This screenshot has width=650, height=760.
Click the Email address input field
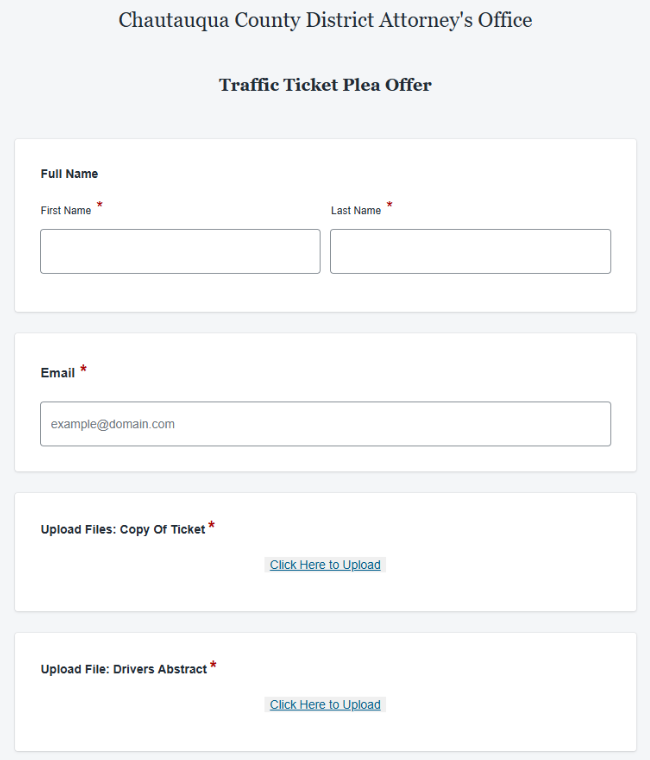point(325,424)
